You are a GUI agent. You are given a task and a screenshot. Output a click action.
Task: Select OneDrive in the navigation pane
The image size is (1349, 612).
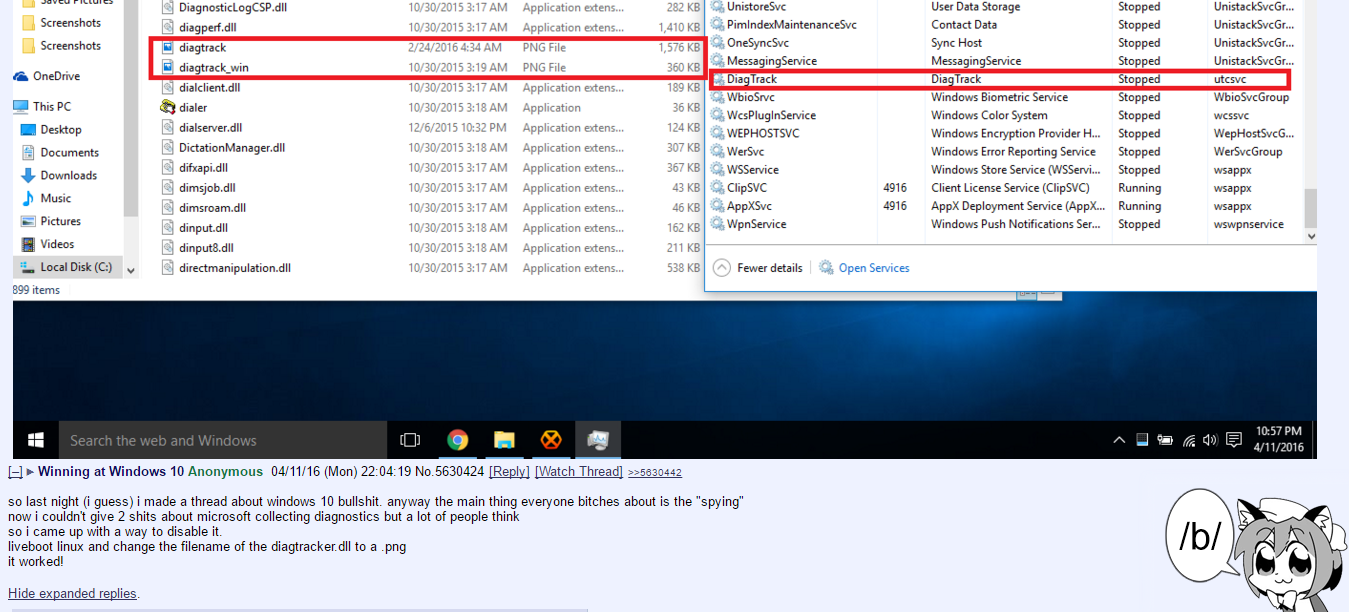point(56,76)
